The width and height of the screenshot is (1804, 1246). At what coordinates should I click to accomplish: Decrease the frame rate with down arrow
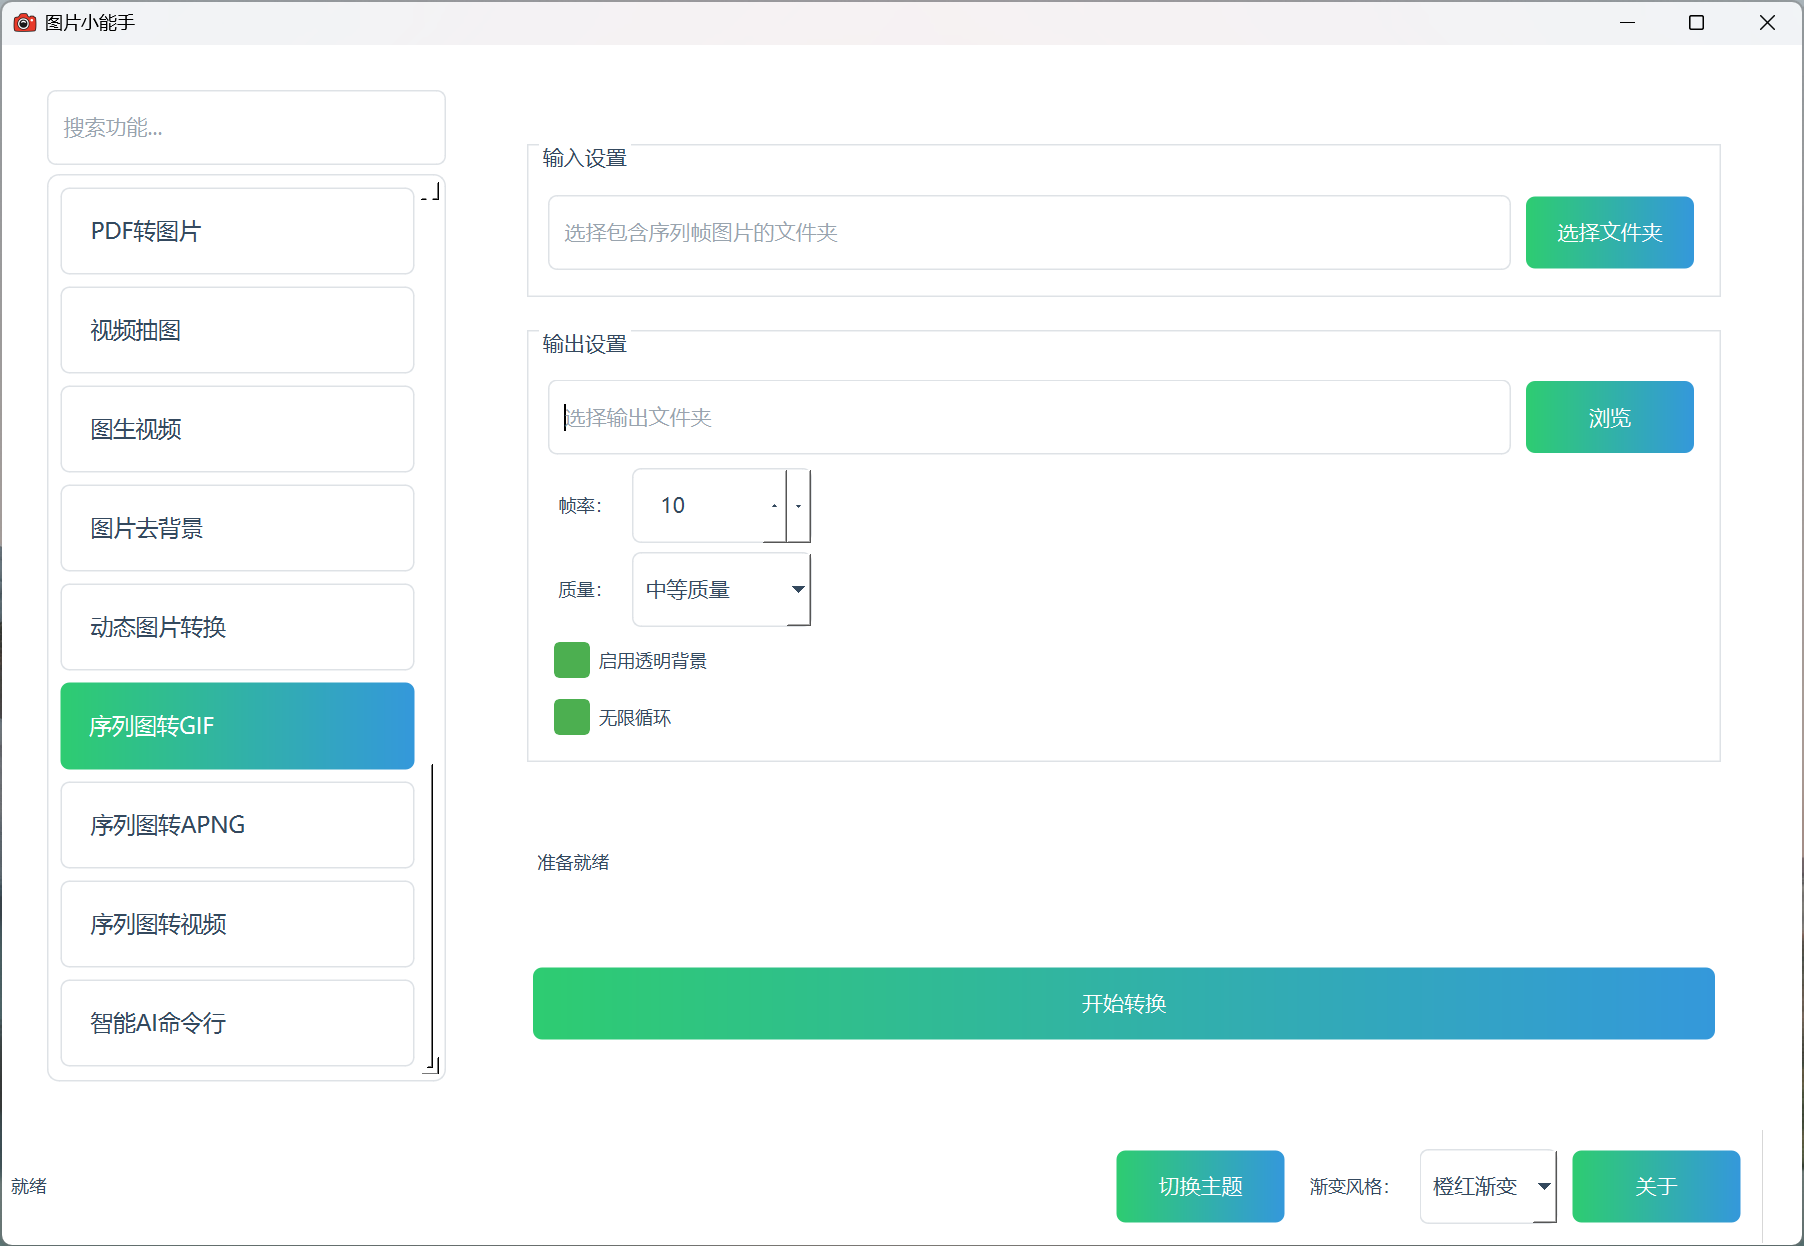(798, 506)
